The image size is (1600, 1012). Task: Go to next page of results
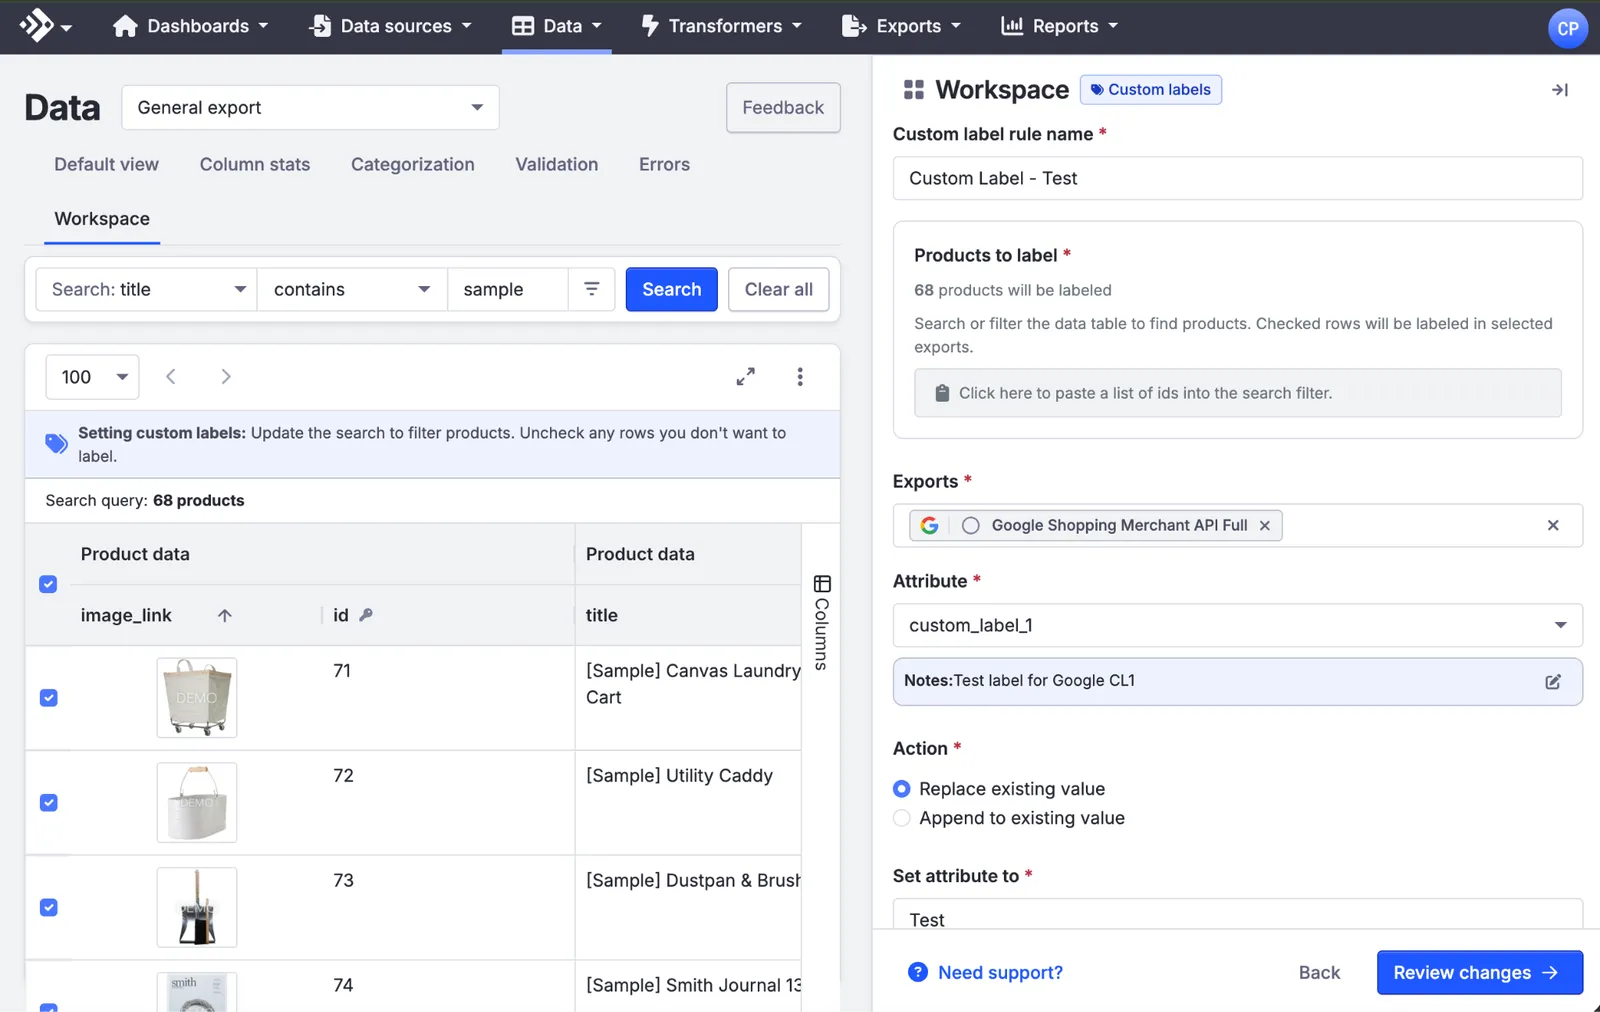[225, 377]
